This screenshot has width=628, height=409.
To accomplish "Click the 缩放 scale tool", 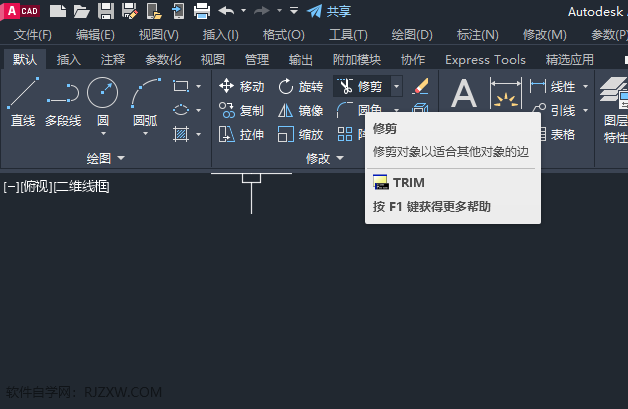I will [x=300, y=134].
